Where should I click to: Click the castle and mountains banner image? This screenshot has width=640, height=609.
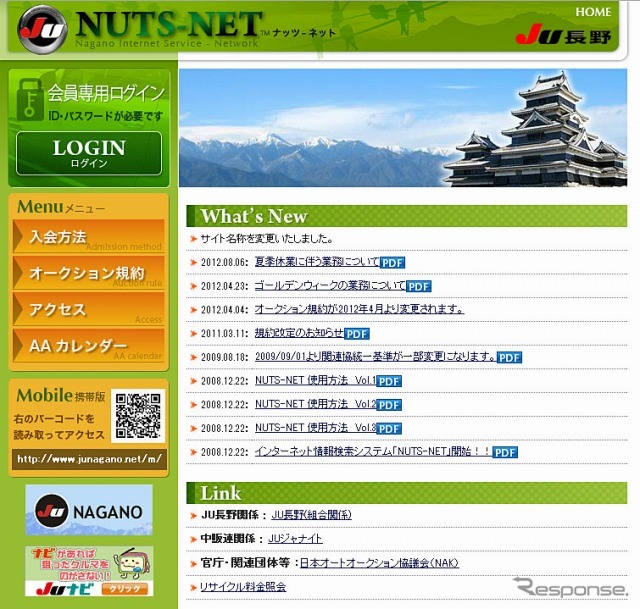click(403, 128)
